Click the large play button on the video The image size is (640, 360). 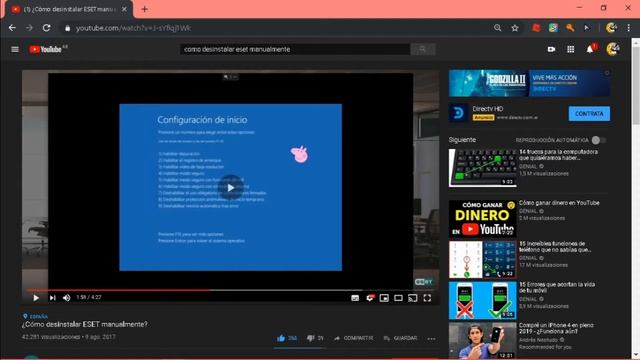pos(231,188)
